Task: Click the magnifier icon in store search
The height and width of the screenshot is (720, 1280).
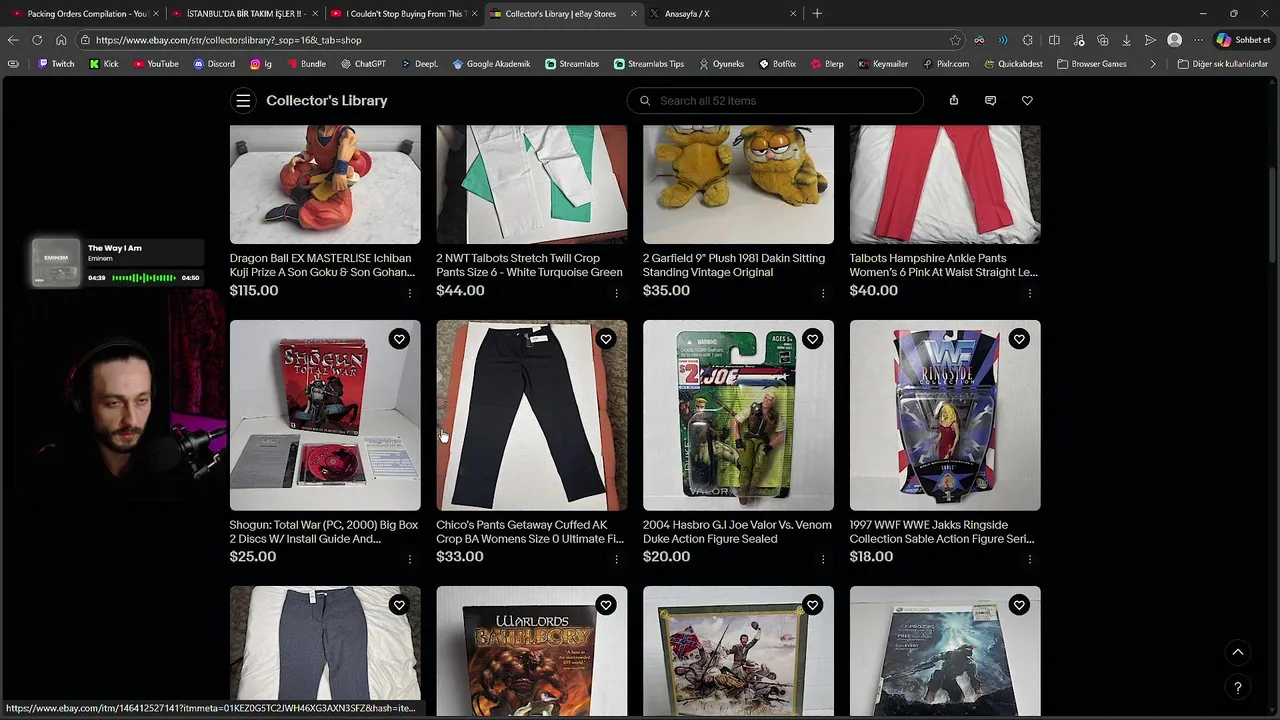Action: click(x=645, y=101)
